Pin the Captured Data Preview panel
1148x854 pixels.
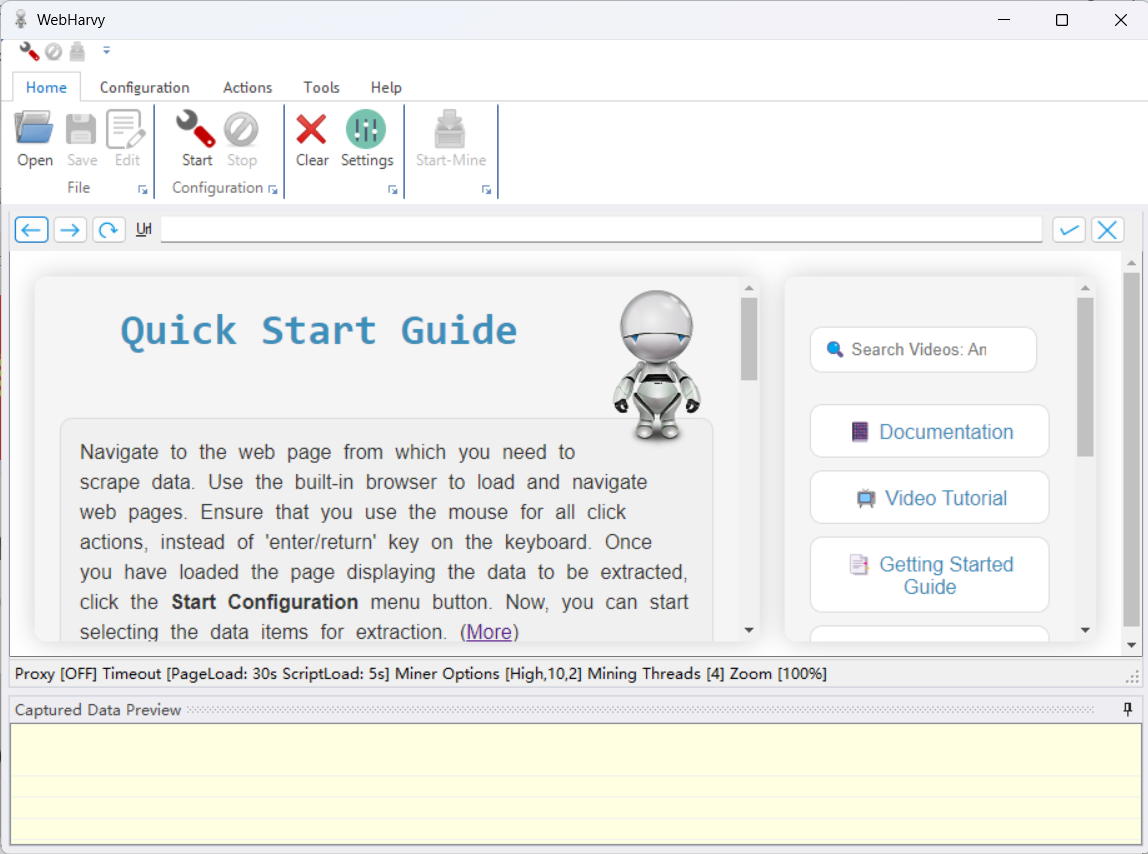[1128, 710]
